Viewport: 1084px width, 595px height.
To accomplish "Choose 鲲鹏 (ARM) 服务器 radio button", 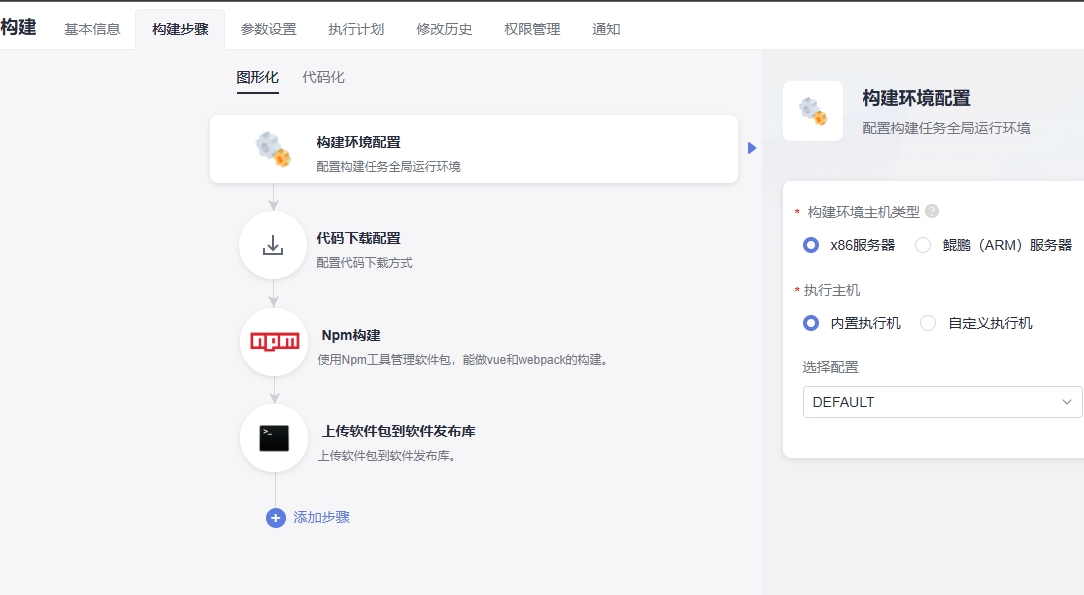I will 923,245.
